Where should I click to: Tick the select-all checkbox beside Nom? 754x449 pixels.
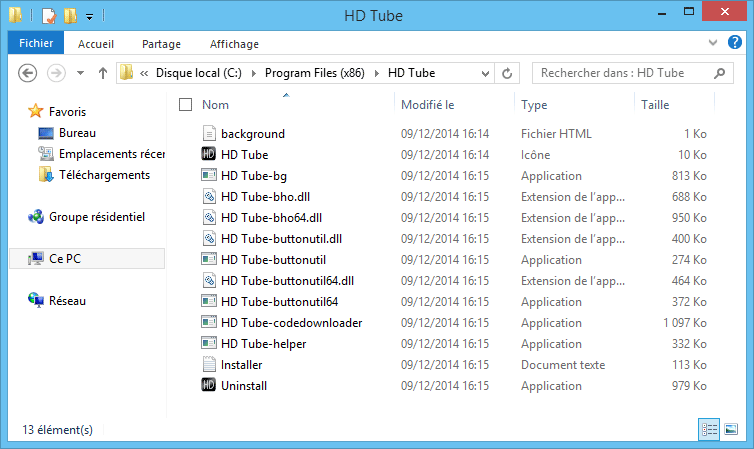pyautogui.click(x=185, y=105)
